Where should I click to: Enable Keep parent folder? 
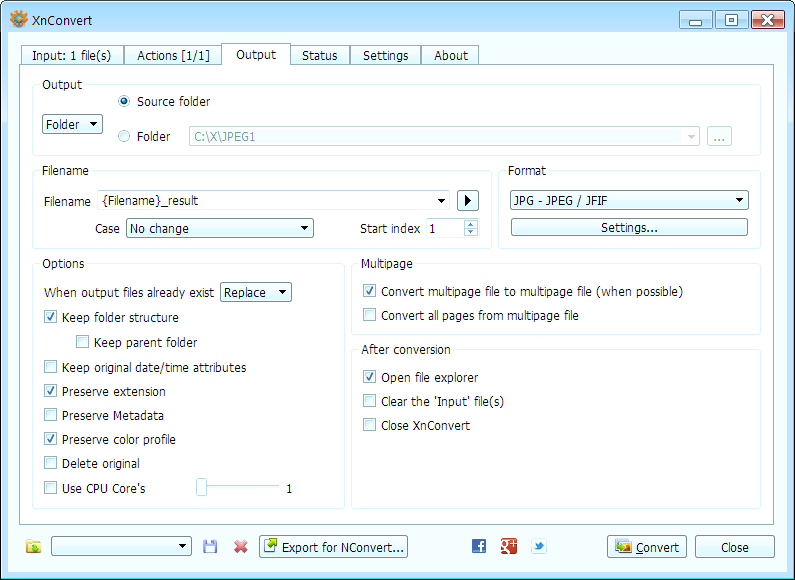[82, 342]
